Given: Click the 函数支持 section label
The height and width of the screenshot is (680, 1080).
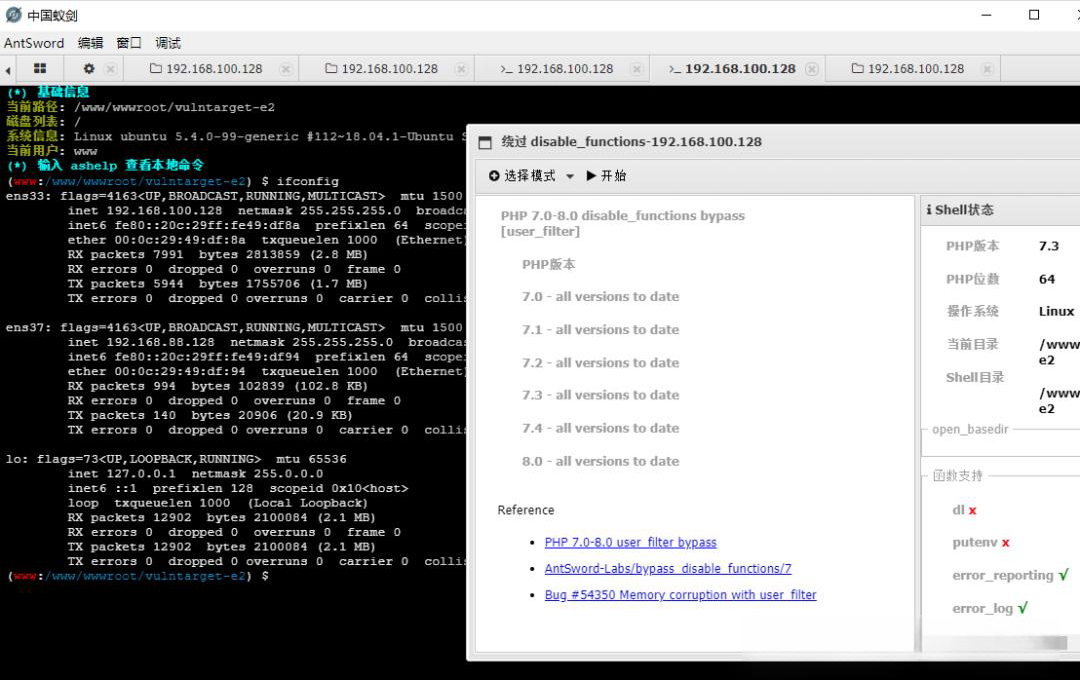Looking at the screenshot, I should point(958,475).
